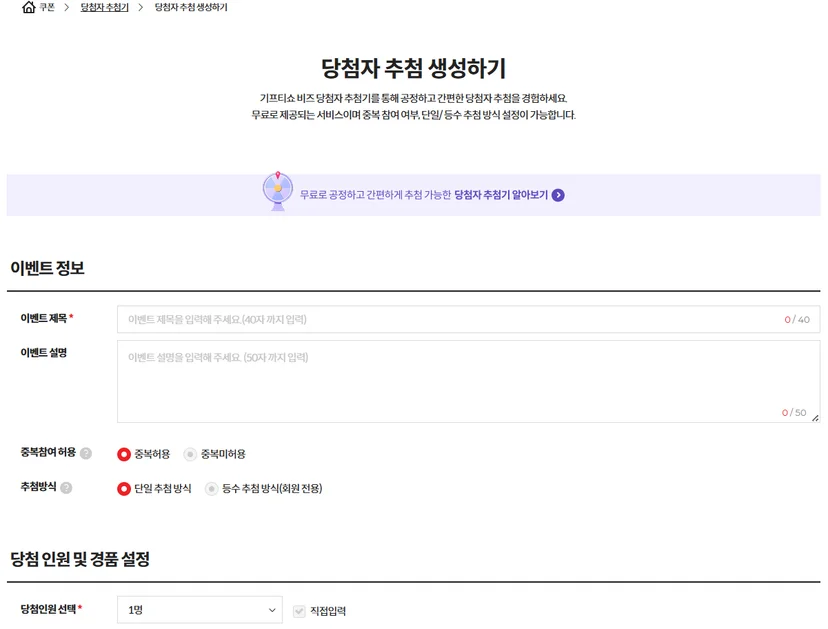The width and height of the screenshot is (828, 629).
Task: Click the 중복참여허용 help icon
Action: tap(86, 453)
